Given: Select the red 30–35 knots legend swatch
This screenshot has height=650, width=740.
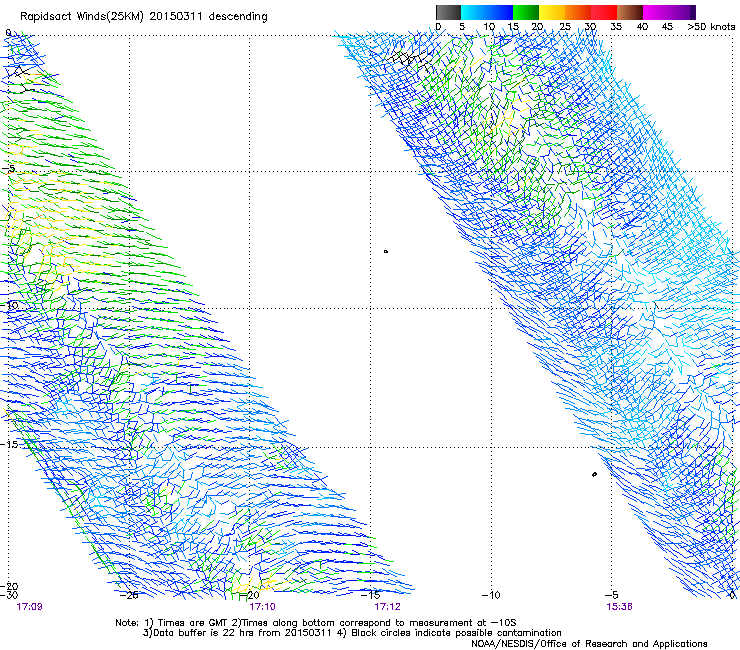Looking at the screenshot, I should click(604, 12).
